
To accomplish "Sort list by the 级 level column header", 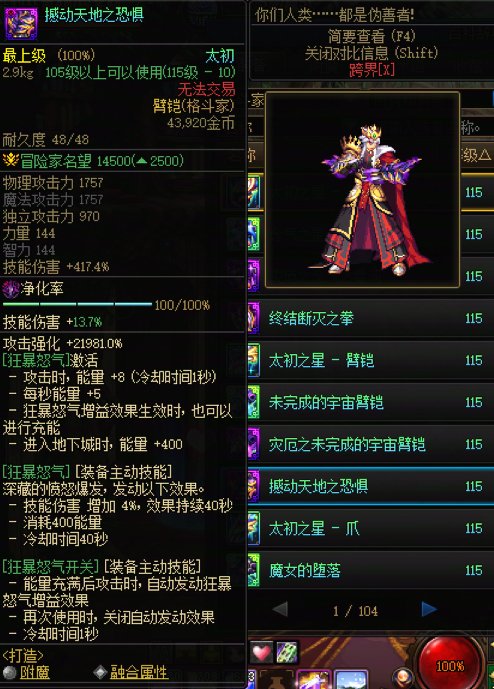I will pos(477,155).
